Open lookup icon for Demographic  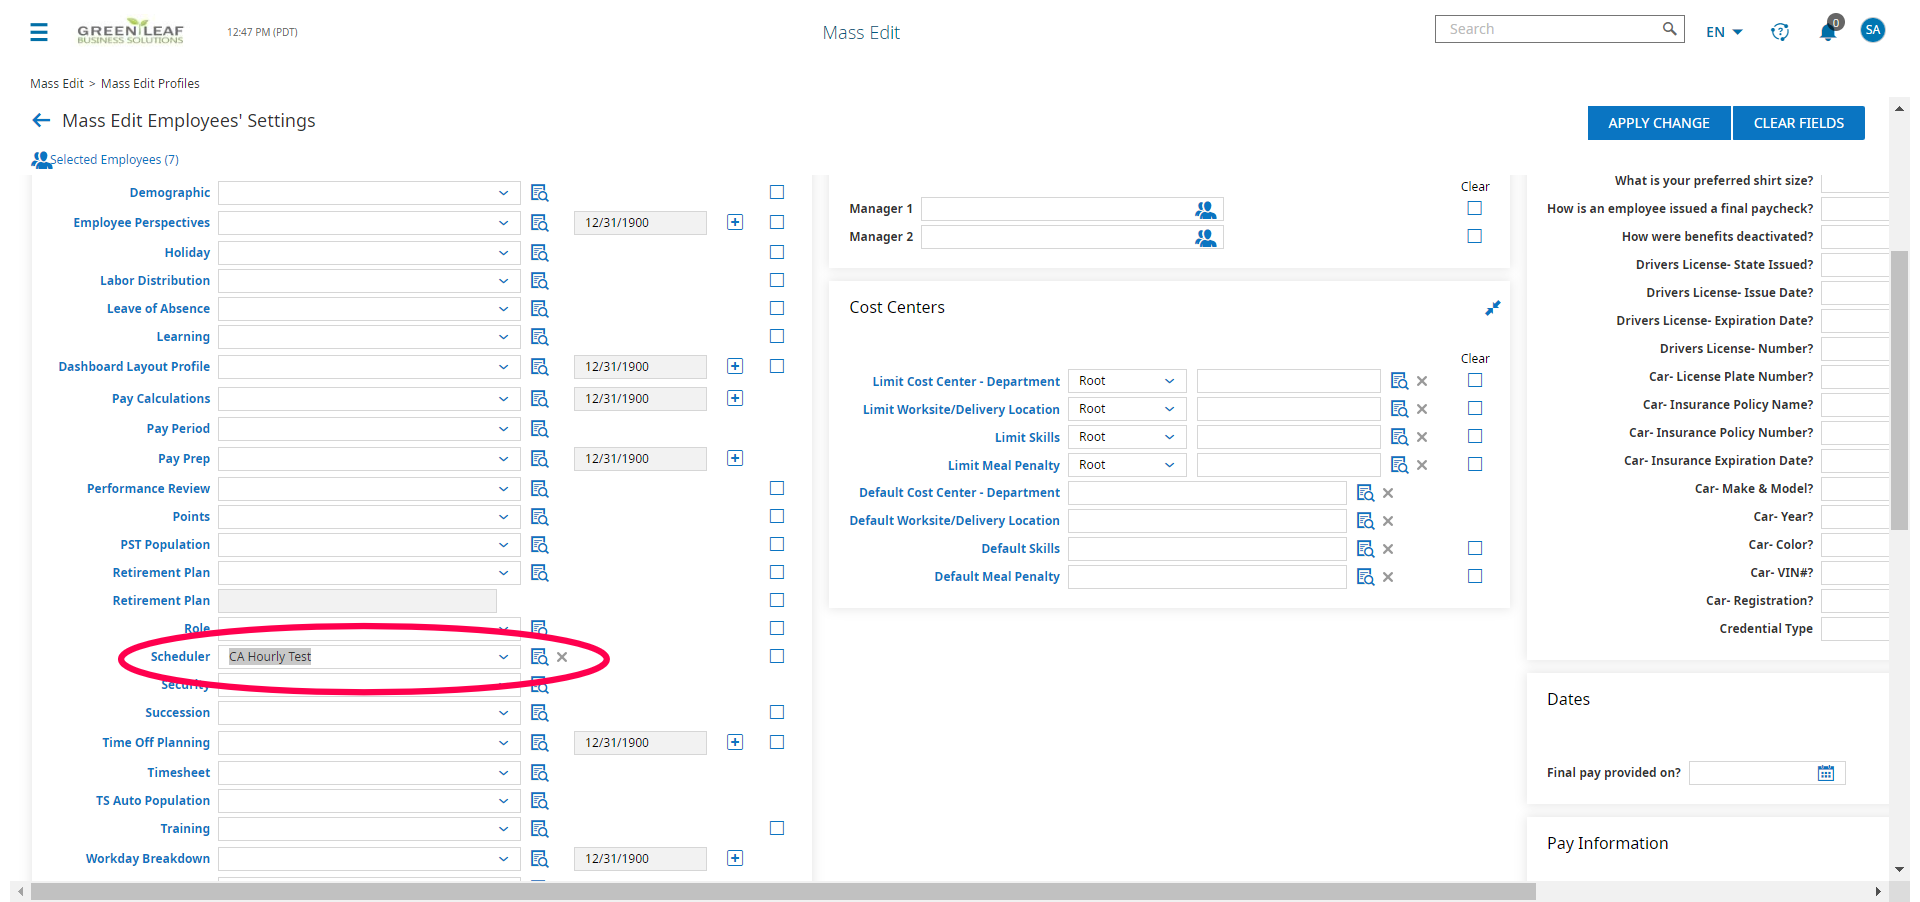[539, 193]
